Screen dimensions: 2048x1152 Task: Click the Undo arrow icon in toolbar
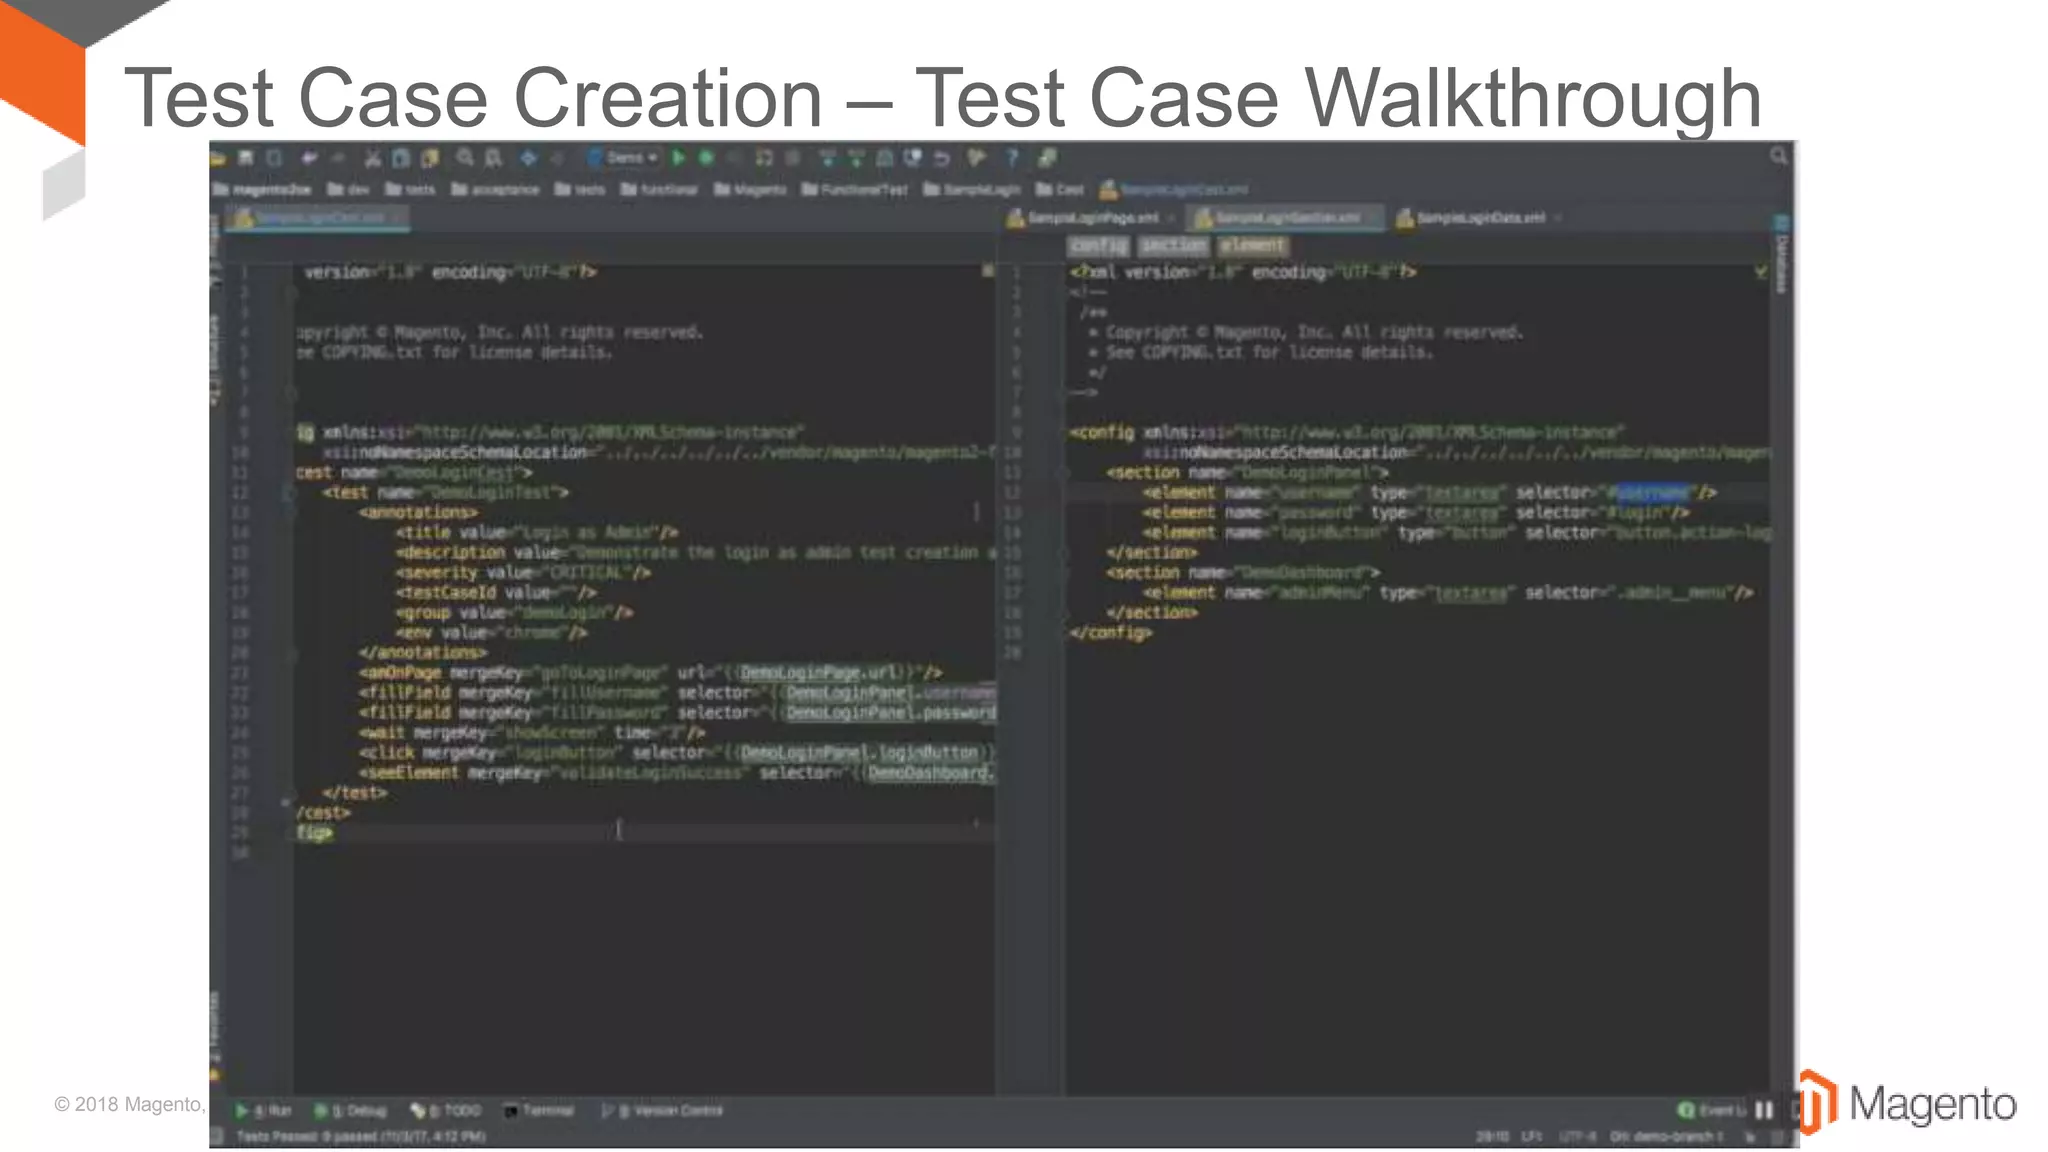tap(309, 158)
